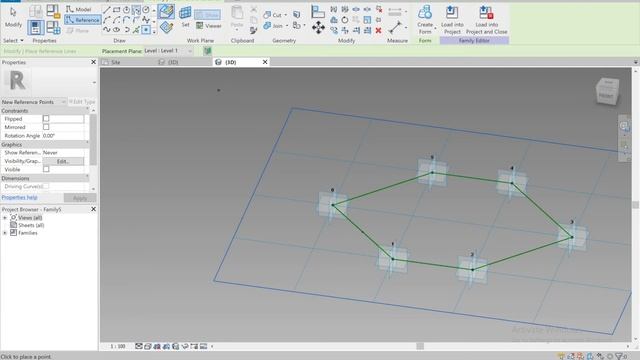Close the Properties palette
This screenshot has height=360, width=640.
point(93,62)
